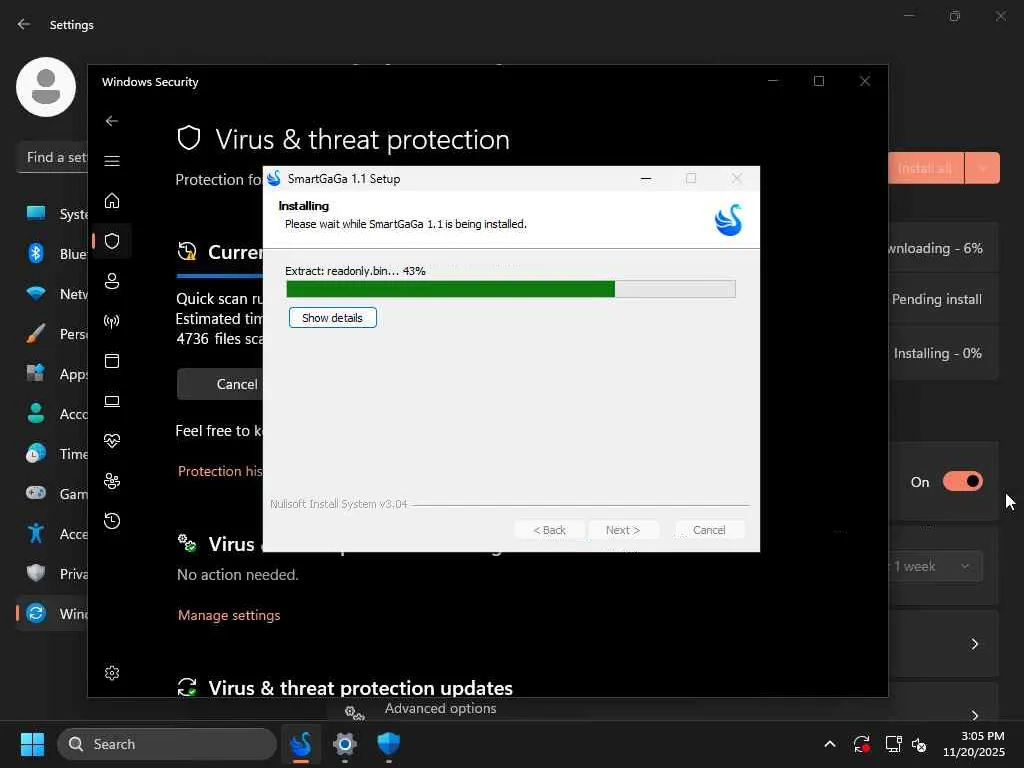
Task: Open Personalization category in Settings sidebar
Action: coord(52,334)
